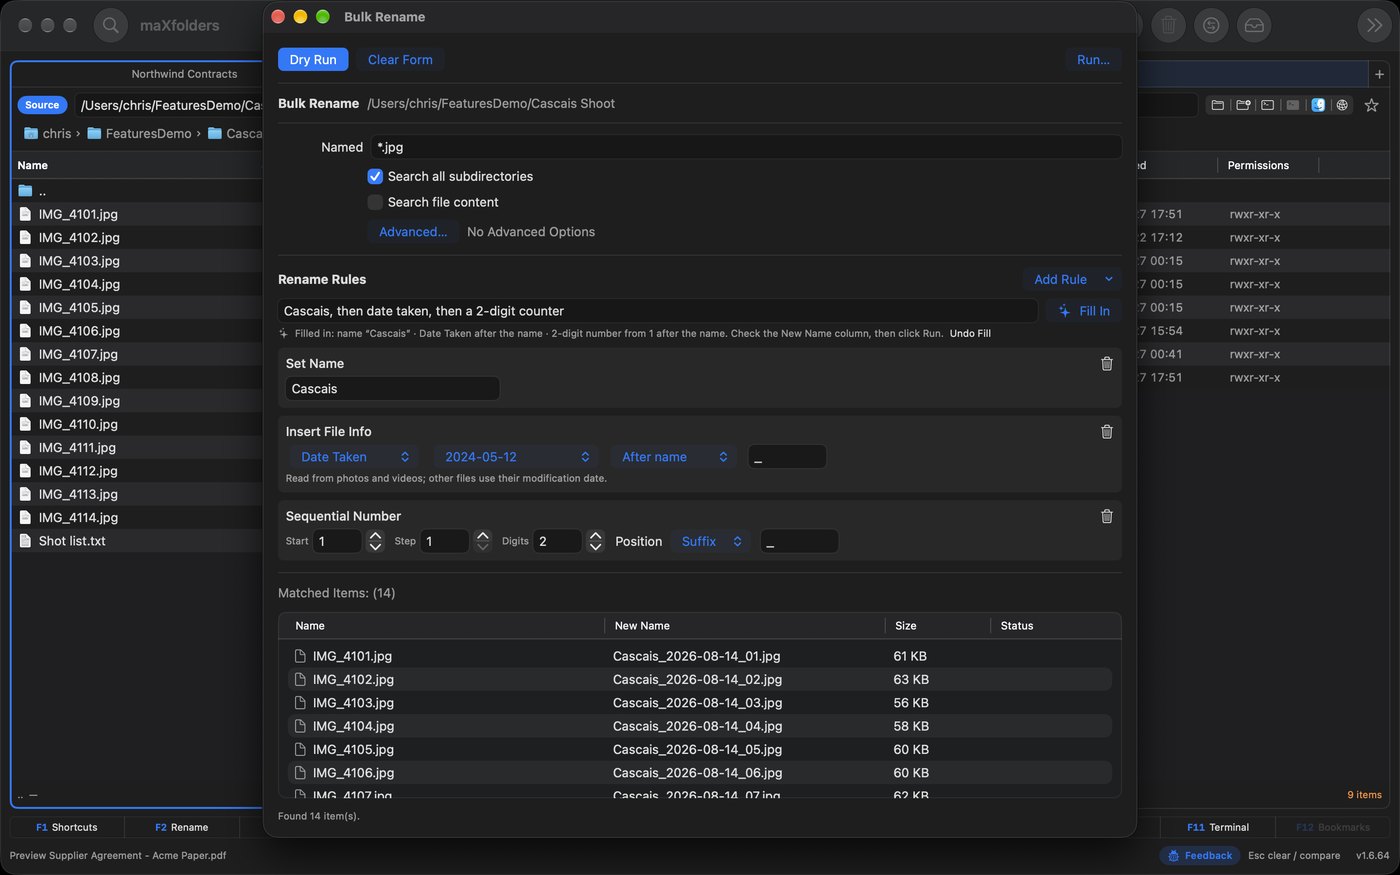Click the open folder icon beside the path field
Image resolution: width=1400 pixels, height=875 pixels.
pos(1217,105)
